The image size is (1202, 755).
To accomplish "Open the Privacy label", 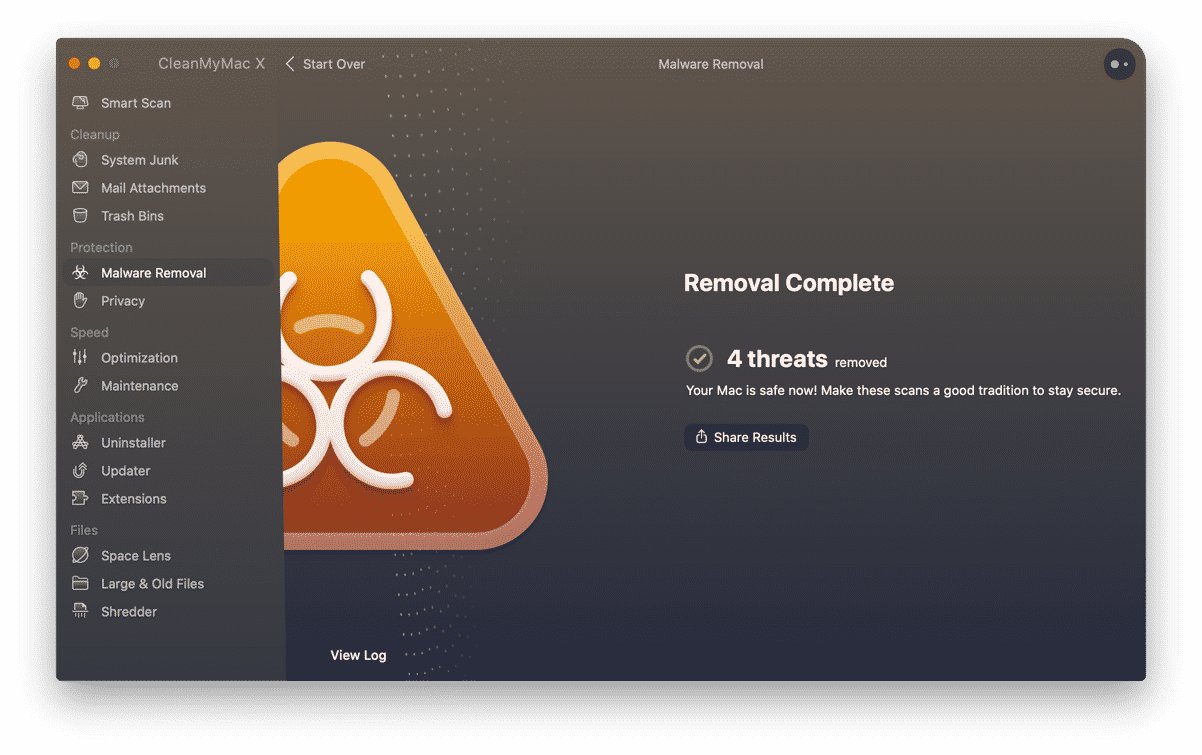I will coord(123,301).
